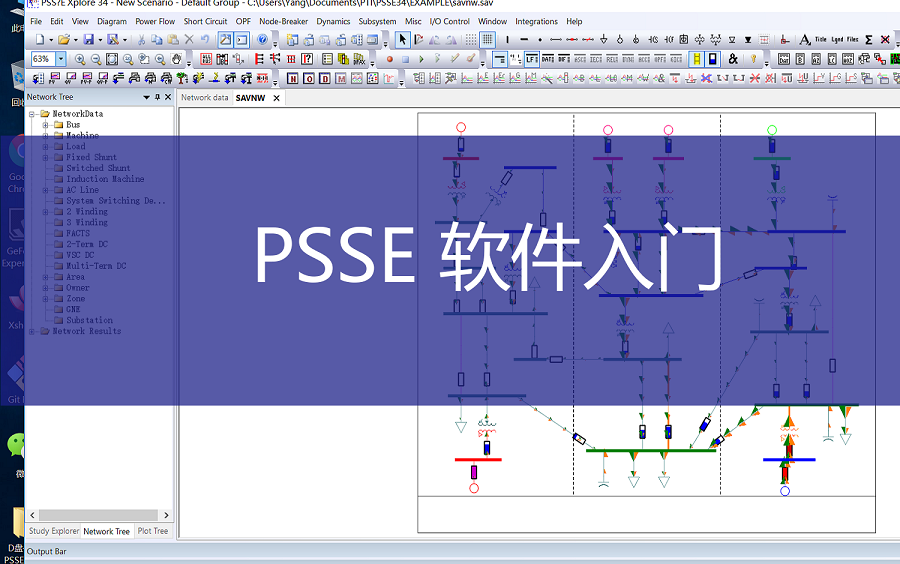The width and height of the screenshot is (900, 564).
Task: Click the red-bordered N toolbar icon
Action: click(x=293, y=78)
